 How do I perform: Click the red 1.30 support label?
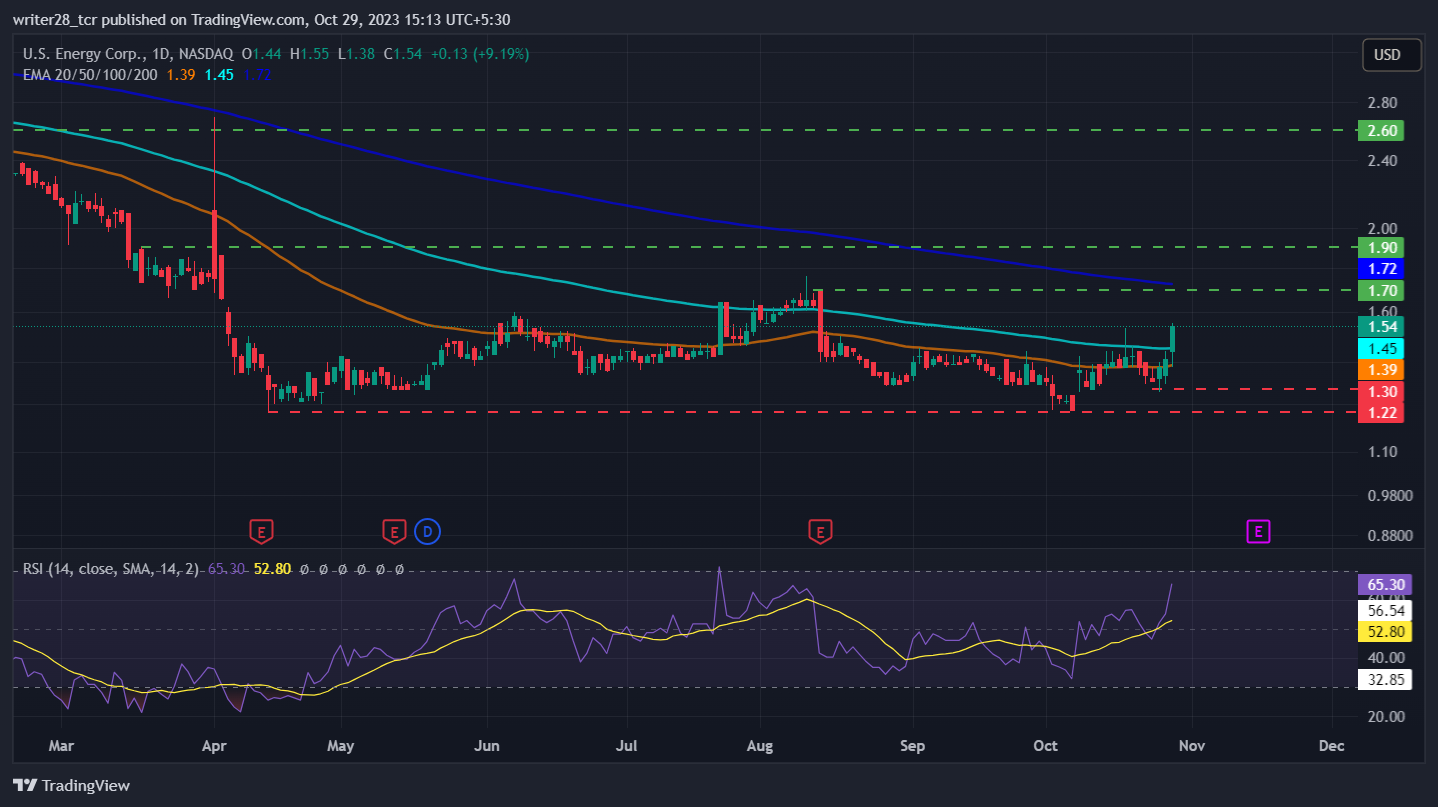tap(1381, 391)
